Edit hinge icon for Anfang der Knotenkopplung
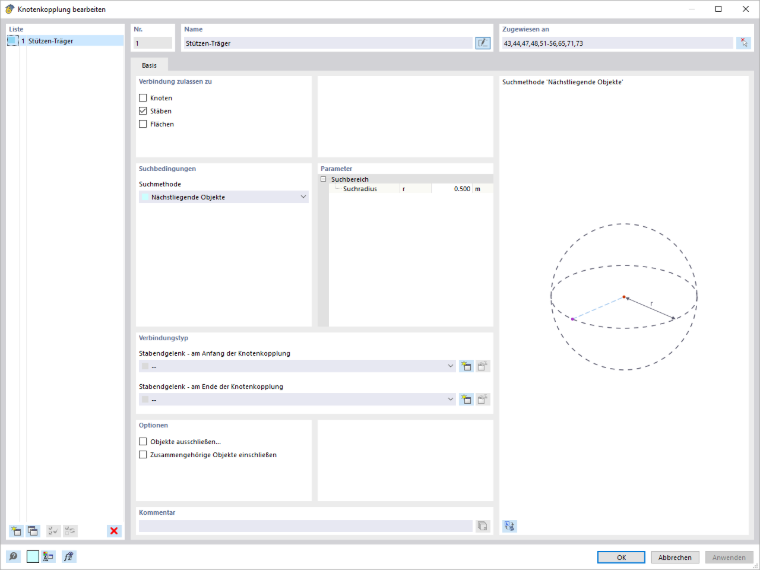 tap(483, 366)
